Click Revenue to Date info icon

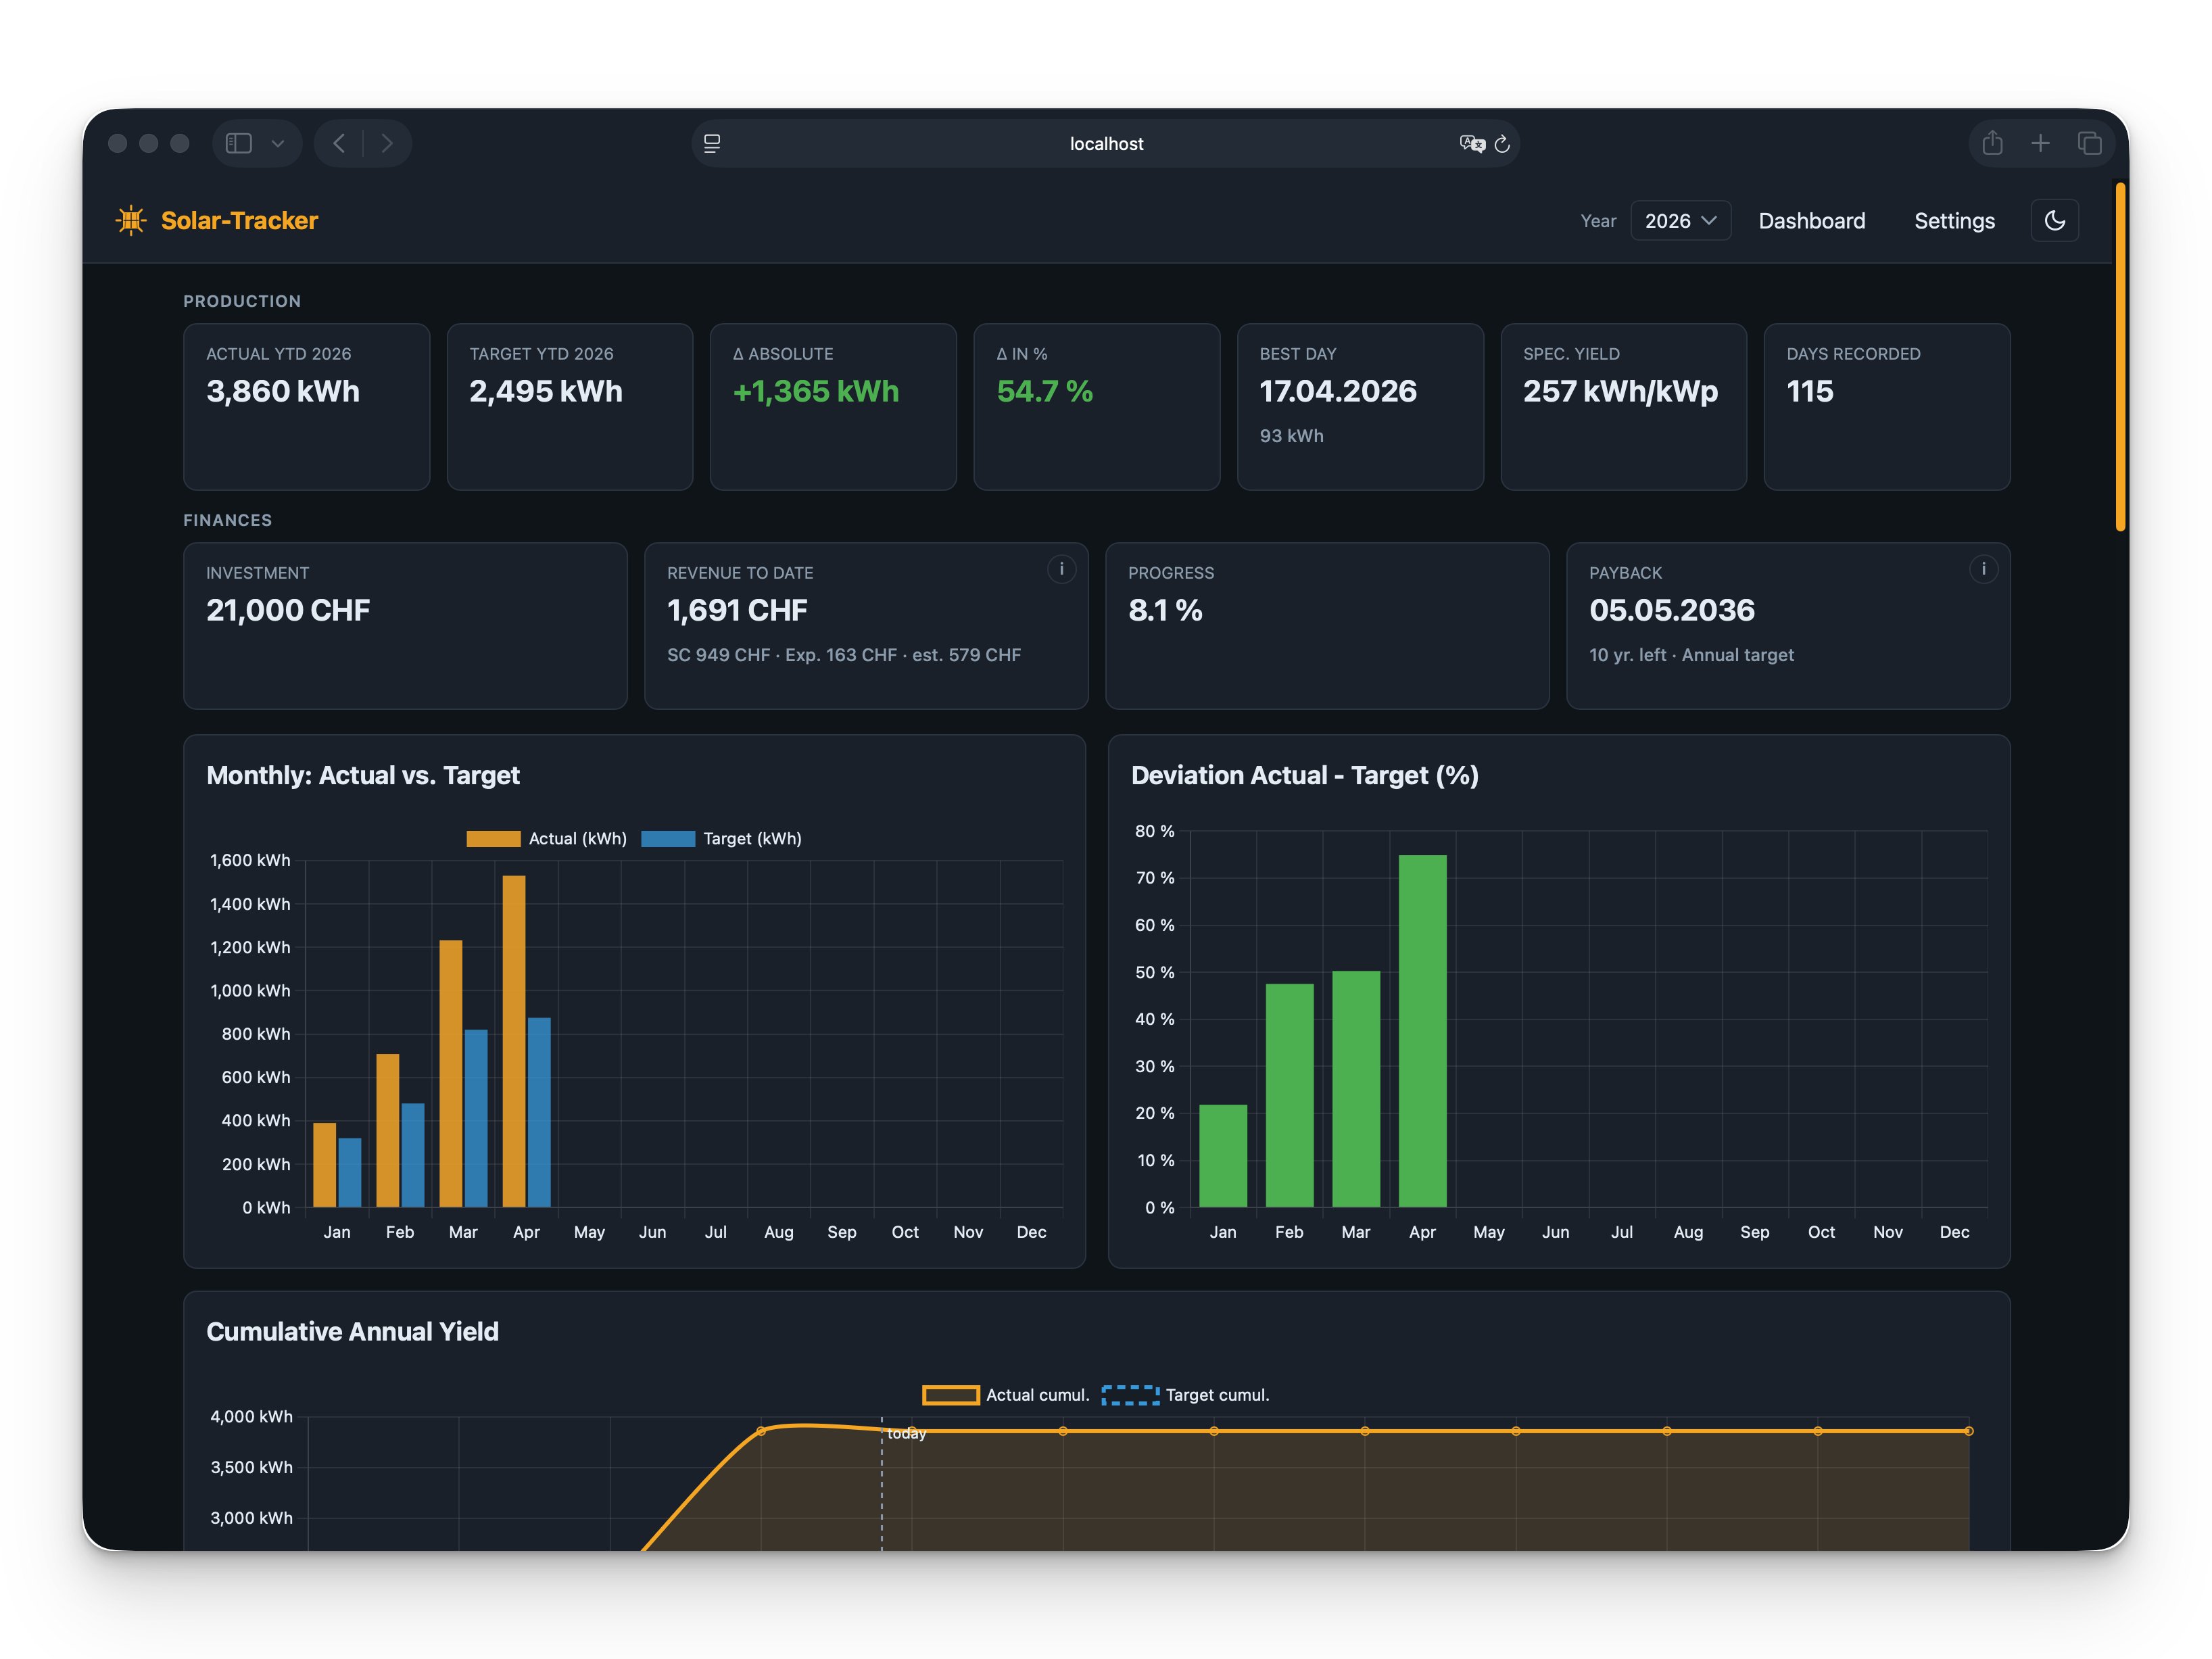coord(1061,569)
